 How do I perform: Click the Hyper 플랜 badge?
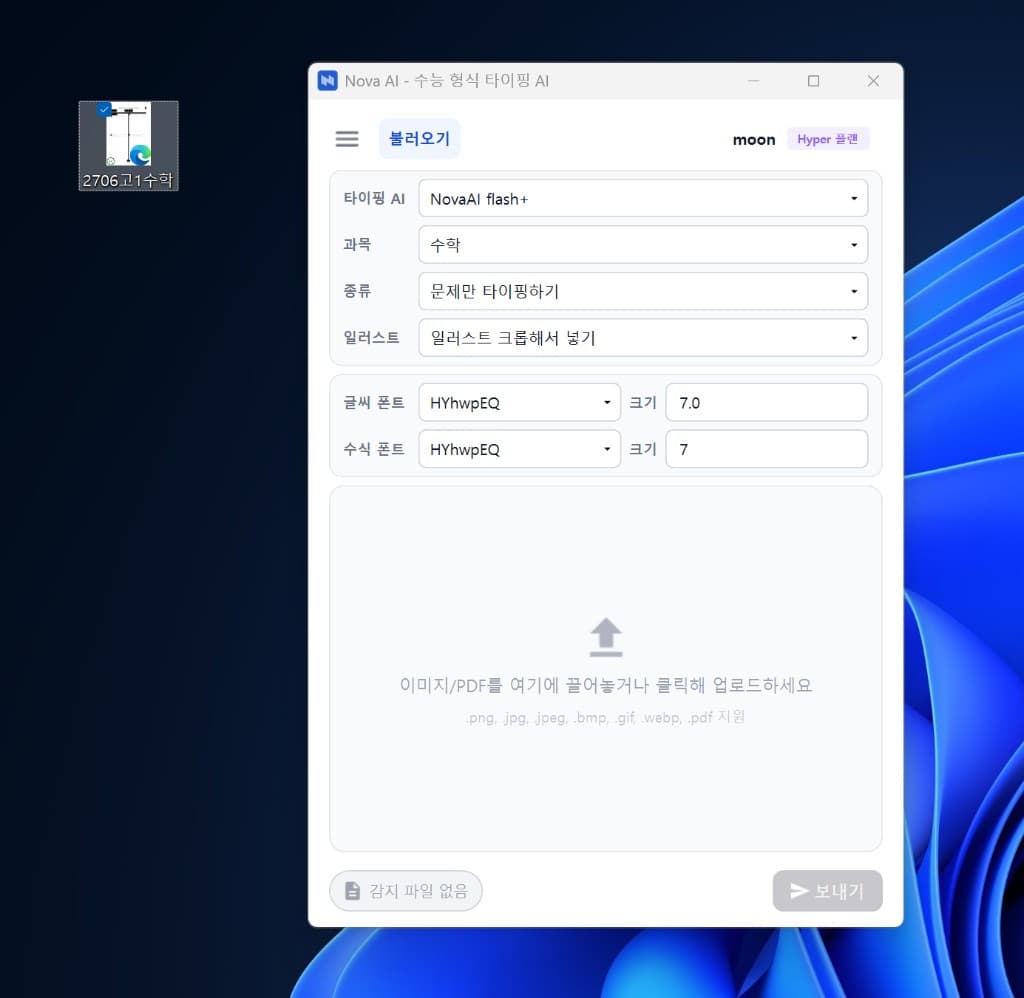click(827, 139)
